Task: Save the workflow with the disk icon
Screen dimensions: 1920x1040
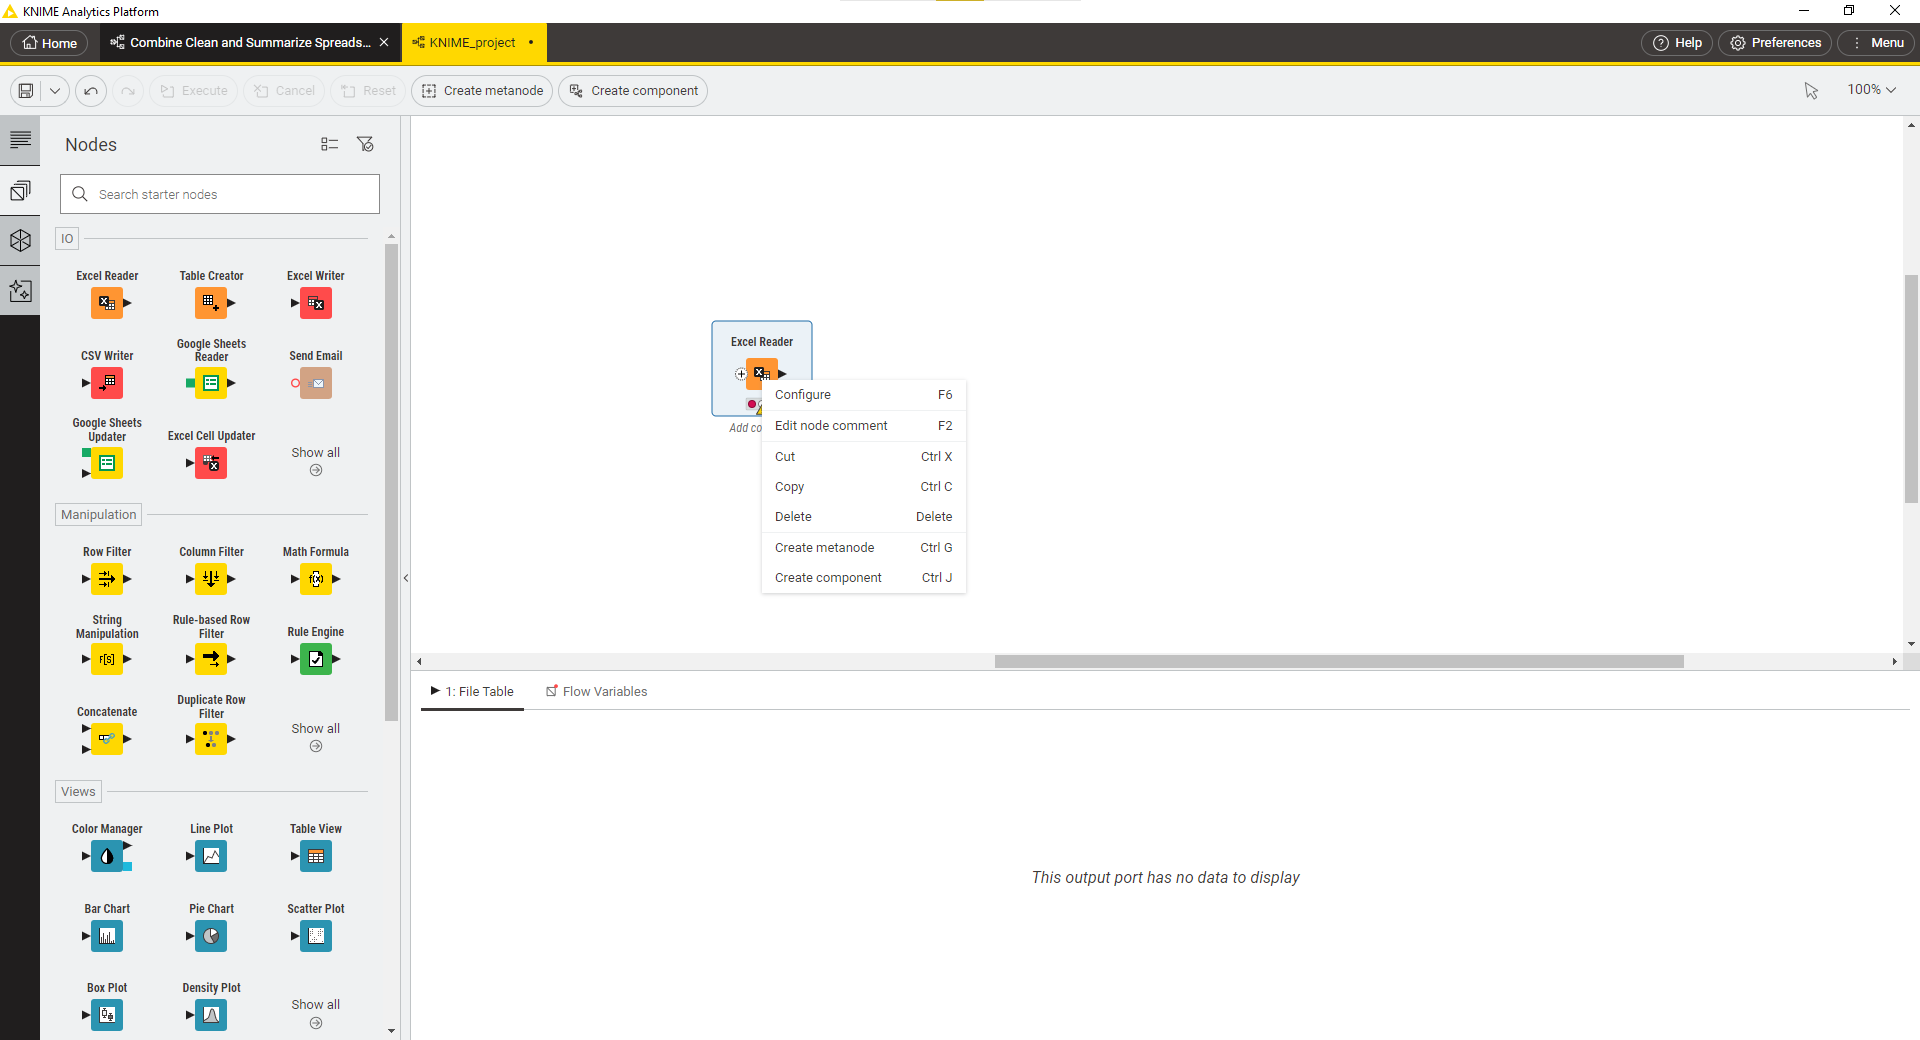Action: (26, 91)
